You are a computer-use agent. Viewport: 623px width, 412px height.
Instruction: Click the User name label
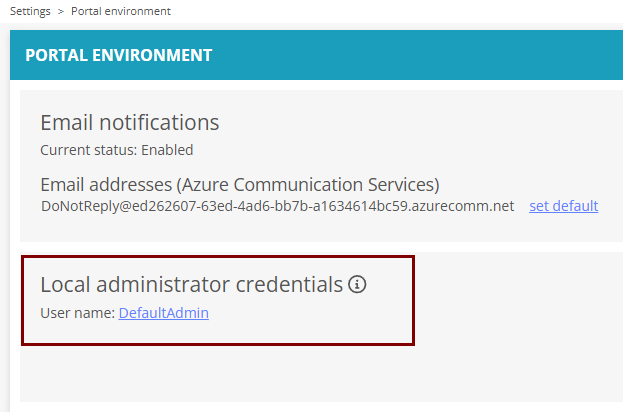(77, 313)
